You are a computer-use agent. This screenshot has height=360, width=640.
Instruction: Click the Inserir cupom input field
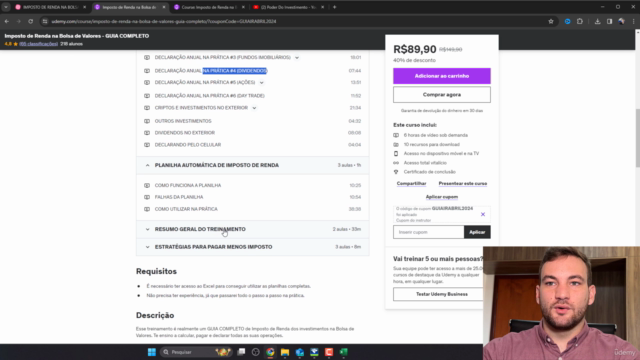tap(429, 232)
